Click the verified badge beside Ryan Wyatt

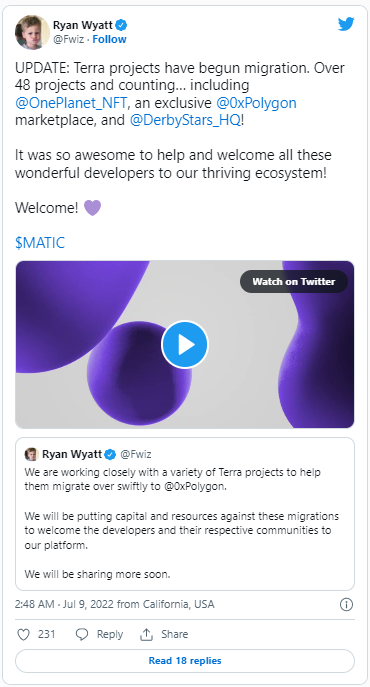click(122, 25)
